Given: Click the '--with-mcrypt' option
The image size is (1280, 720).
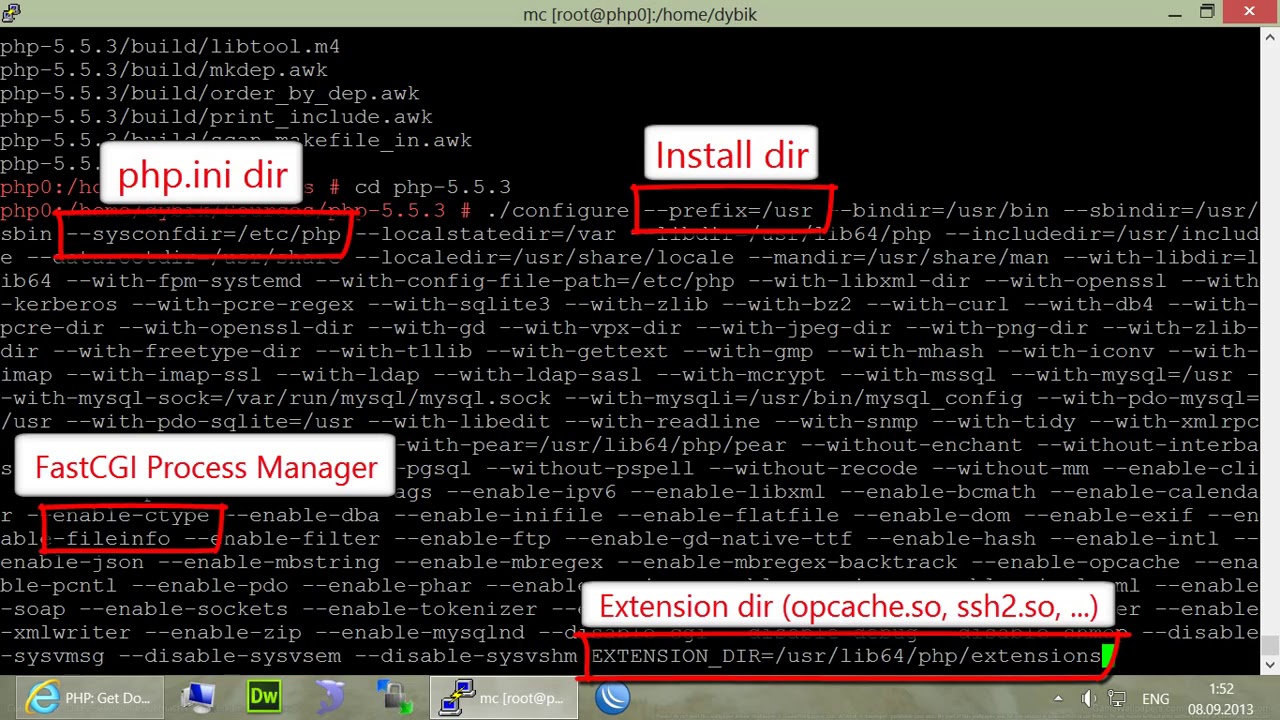Looking at the screenshot, I should (x=741, y=375).
